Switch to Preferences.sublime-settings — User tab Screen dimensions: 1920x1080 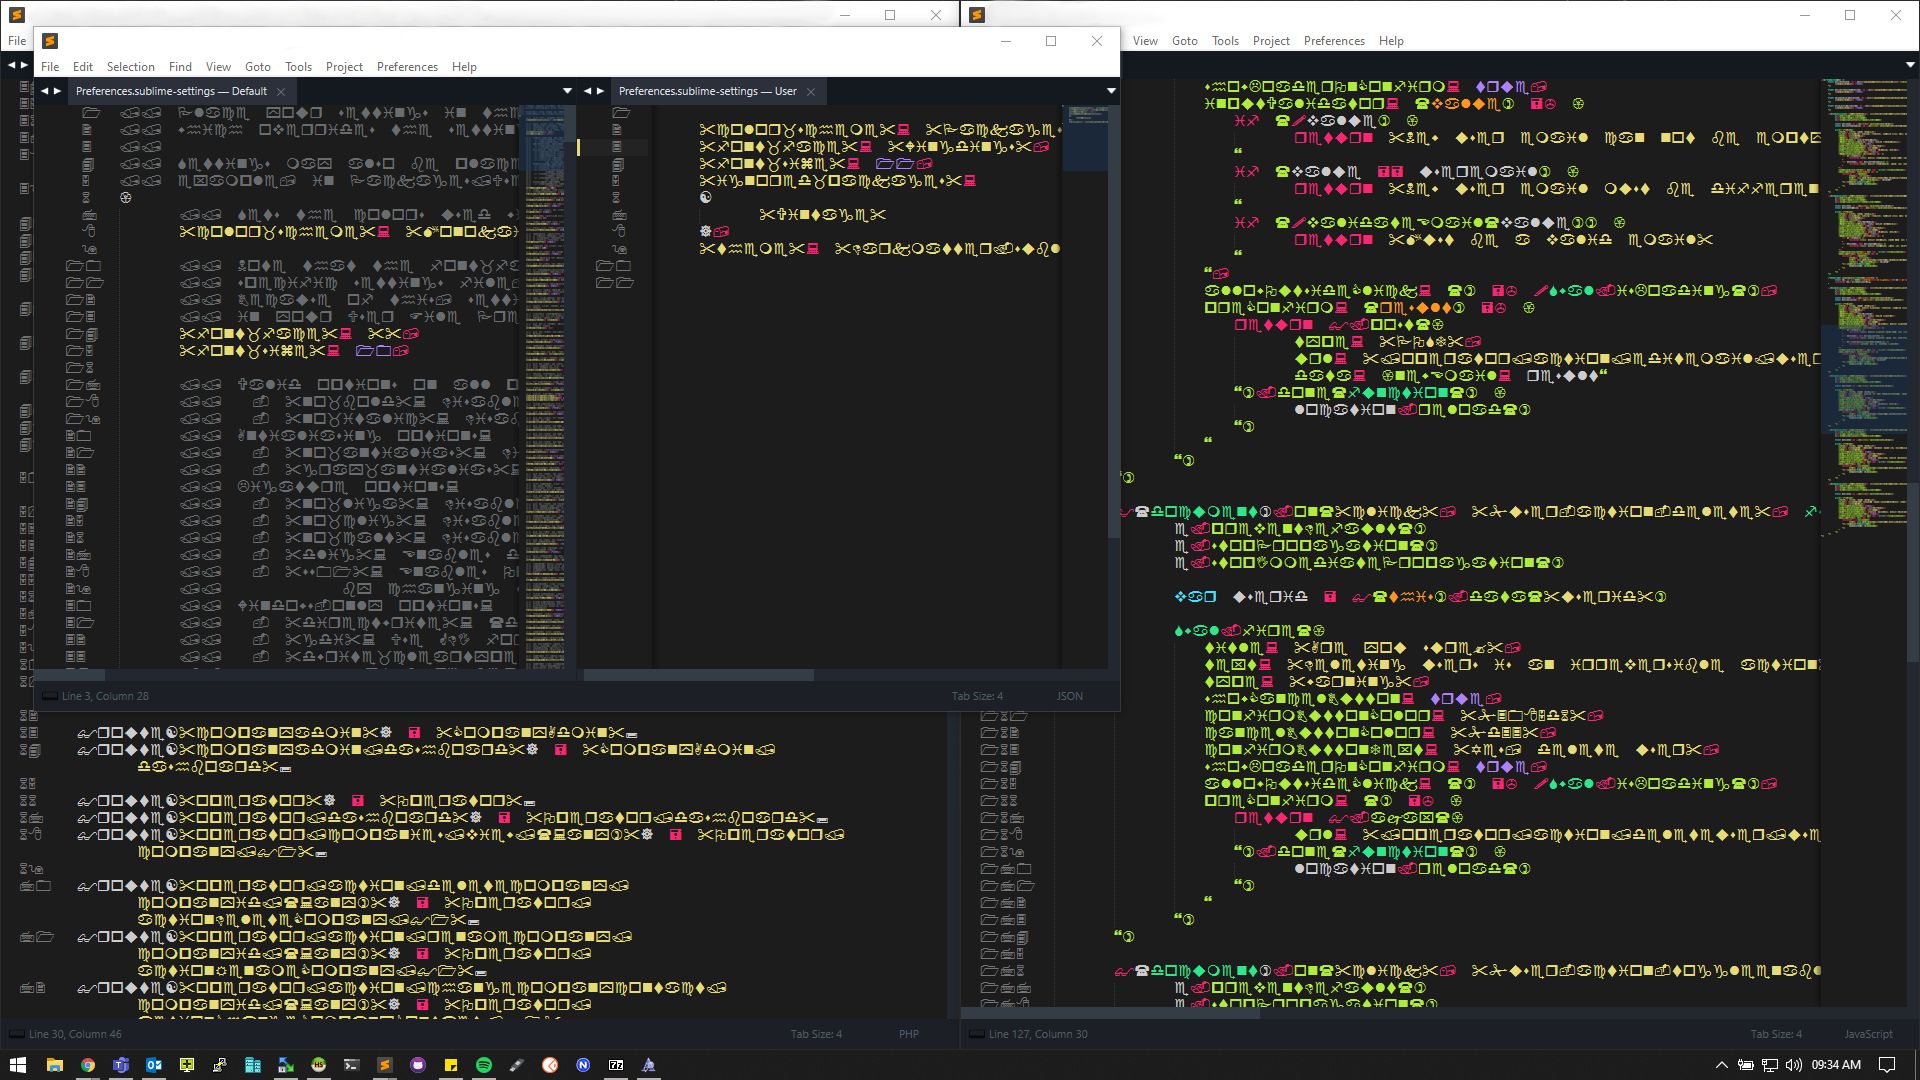click(707, 91)
